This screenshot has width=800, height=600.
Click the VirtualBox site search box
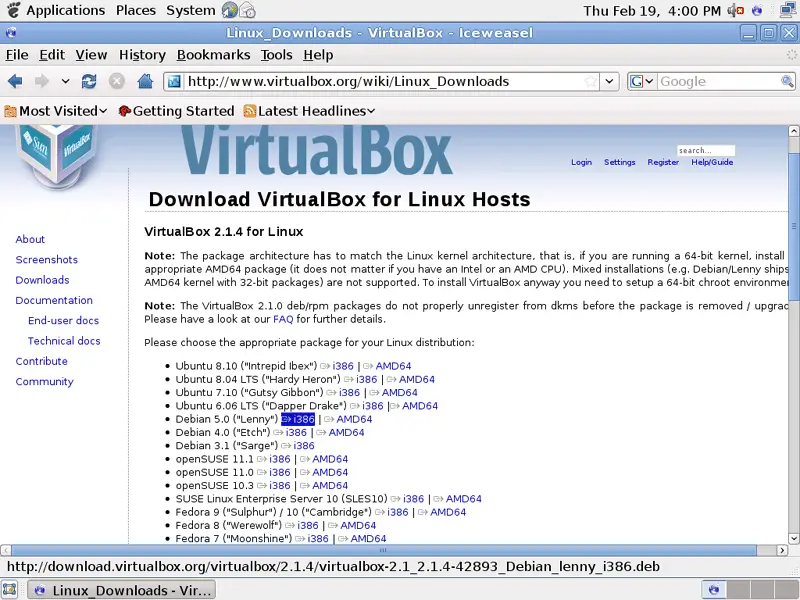706,151
